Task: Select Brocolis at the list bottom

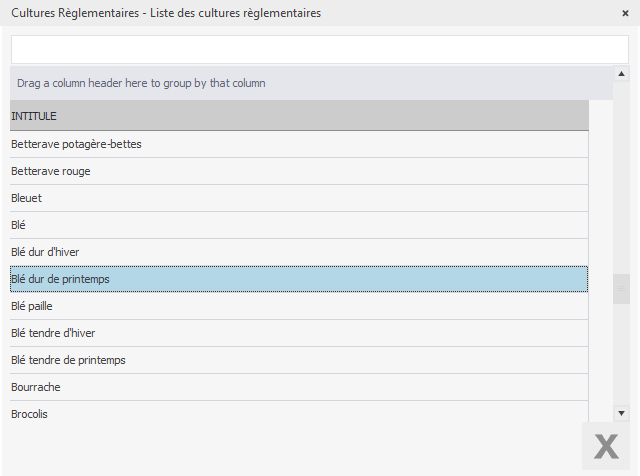Action: (299, 413)
